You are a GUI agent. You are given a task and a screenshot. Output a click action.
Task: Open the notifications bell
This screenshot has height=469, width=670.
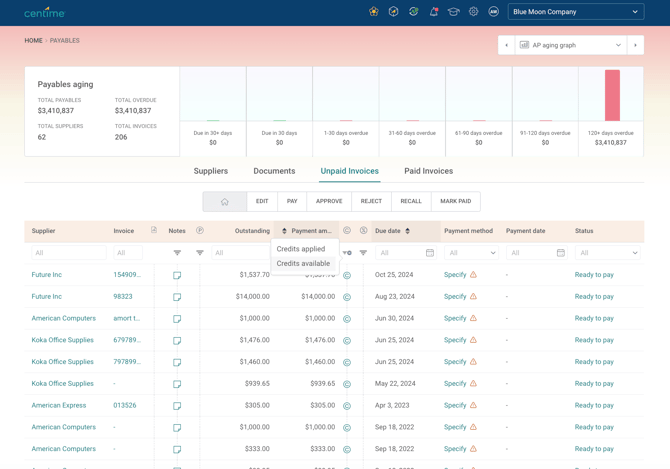(434, 12)
